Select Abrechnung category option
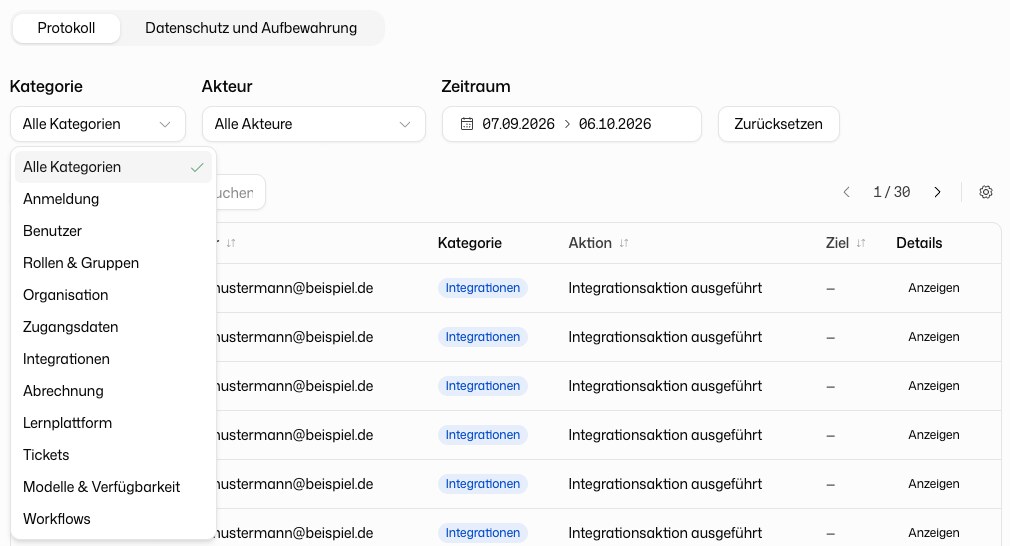Viewport: 1010px width, 546px height. click(x=113, y=391)
